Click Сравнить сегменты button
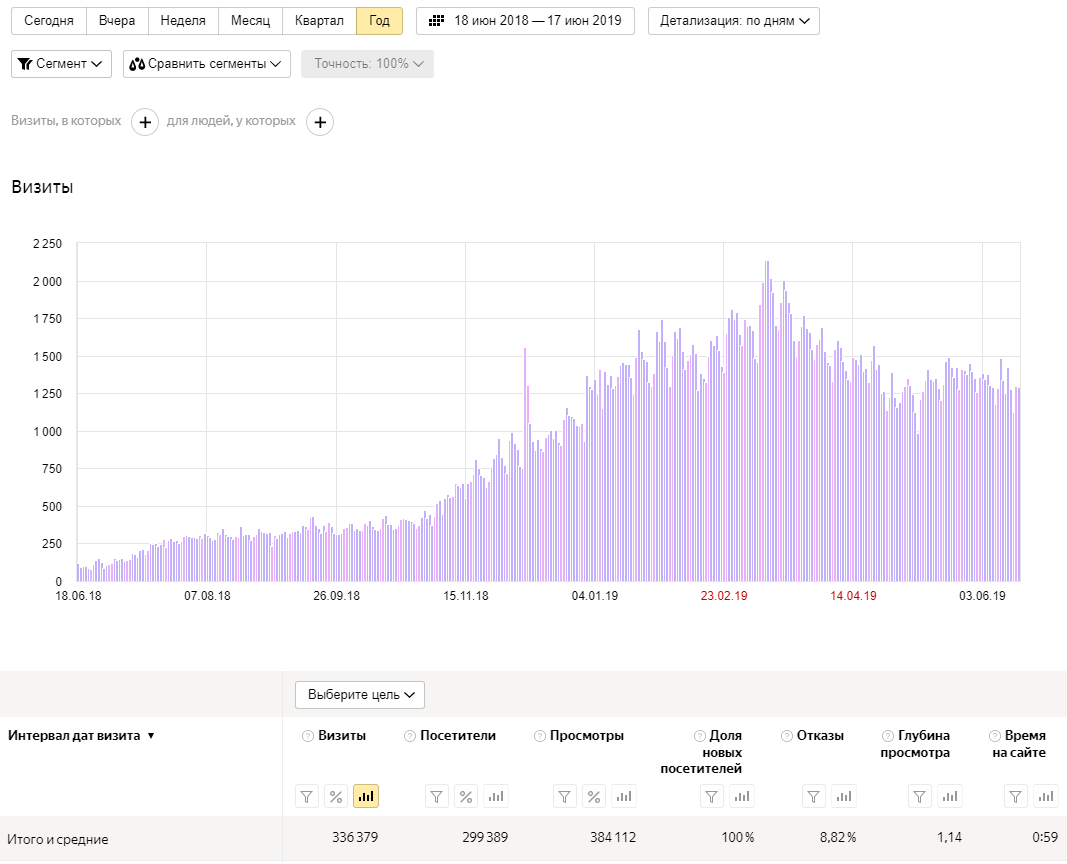Viewport: 1067px width, 864px height. point(207,64)
